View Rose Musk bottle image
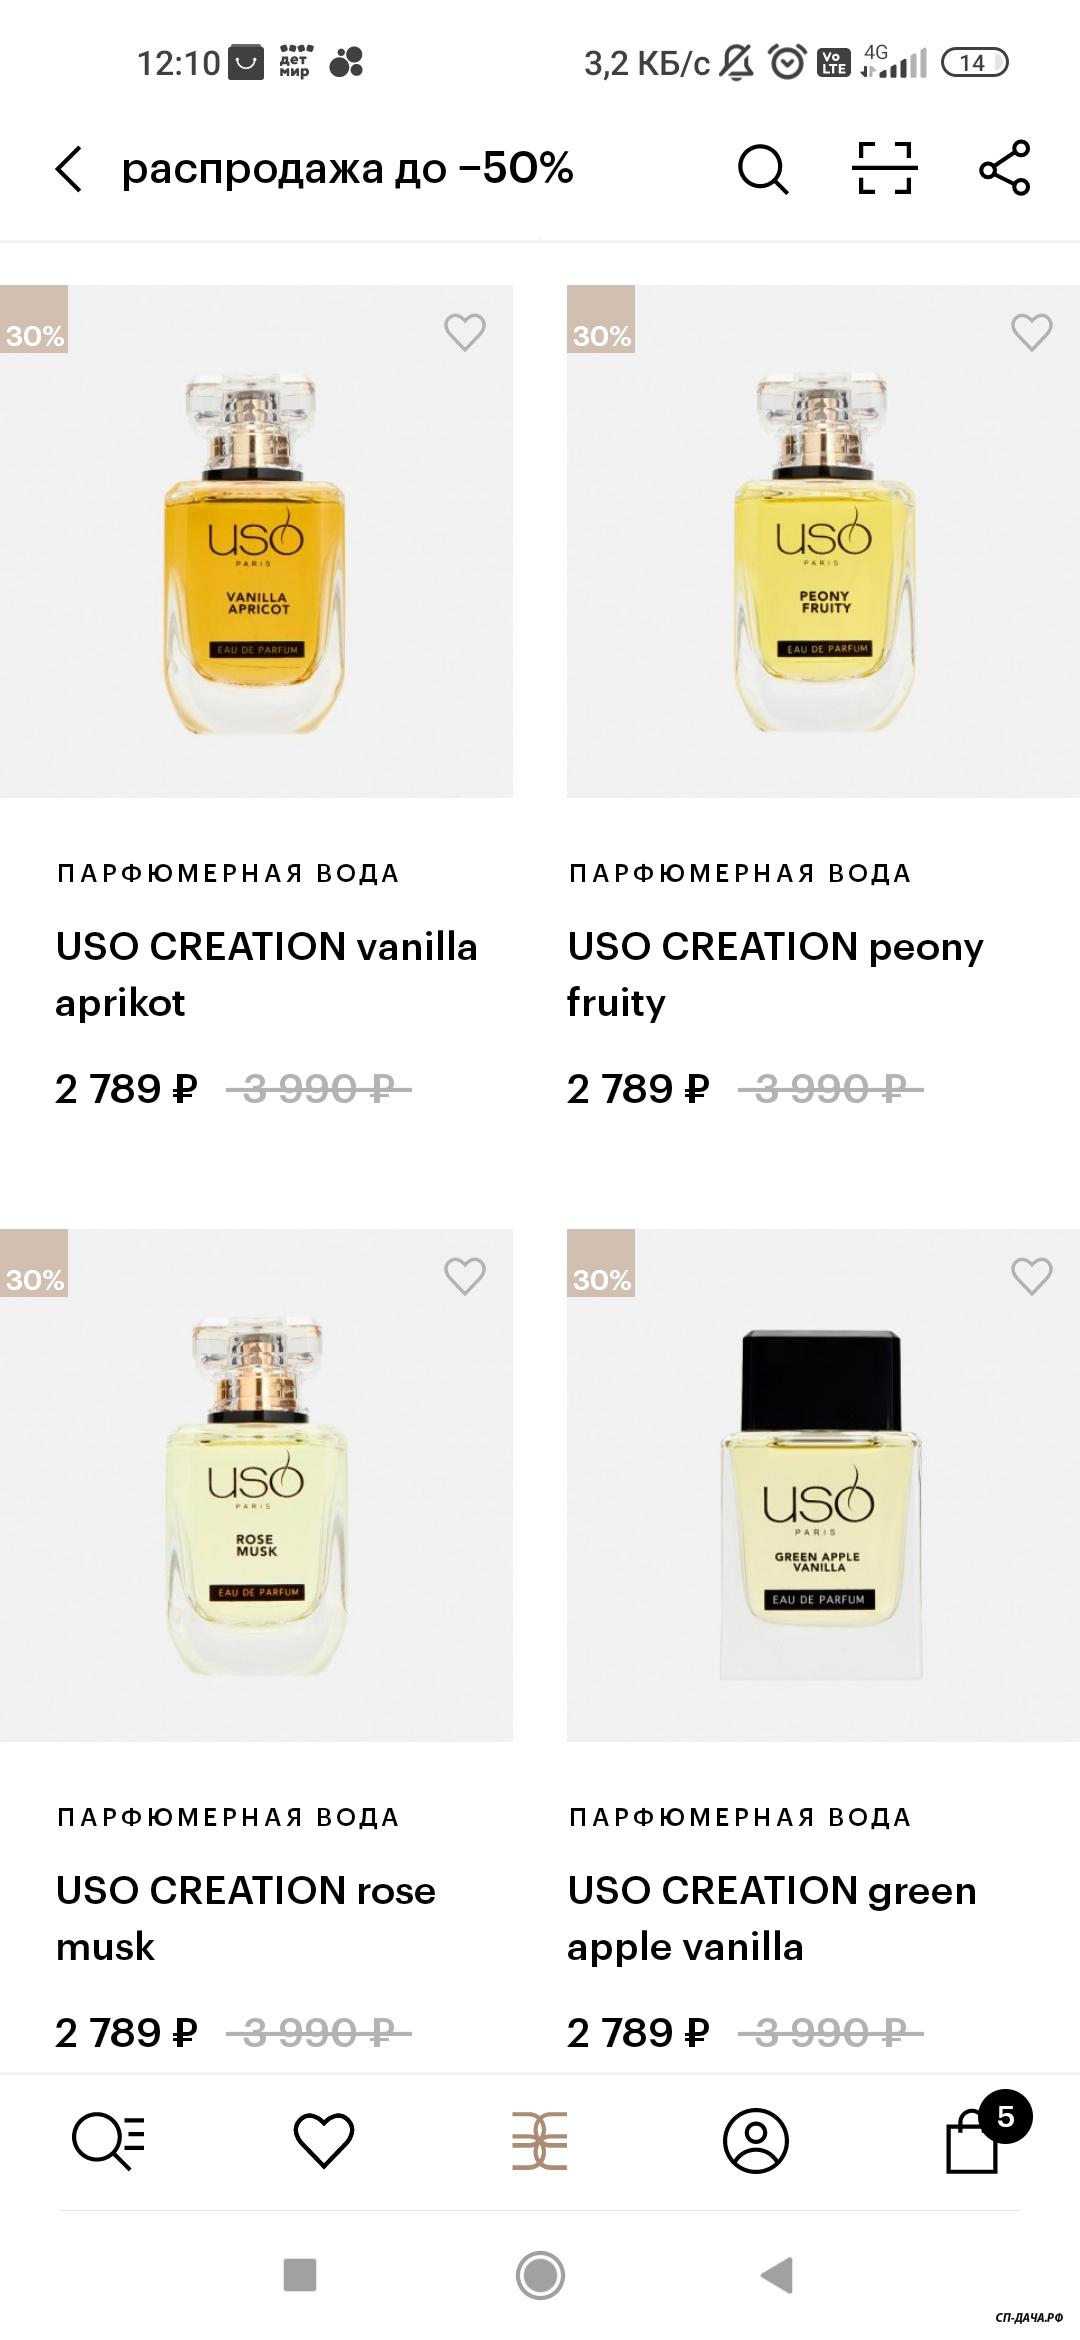This screenshot has width=1080, height=2340. (256, 1495)
